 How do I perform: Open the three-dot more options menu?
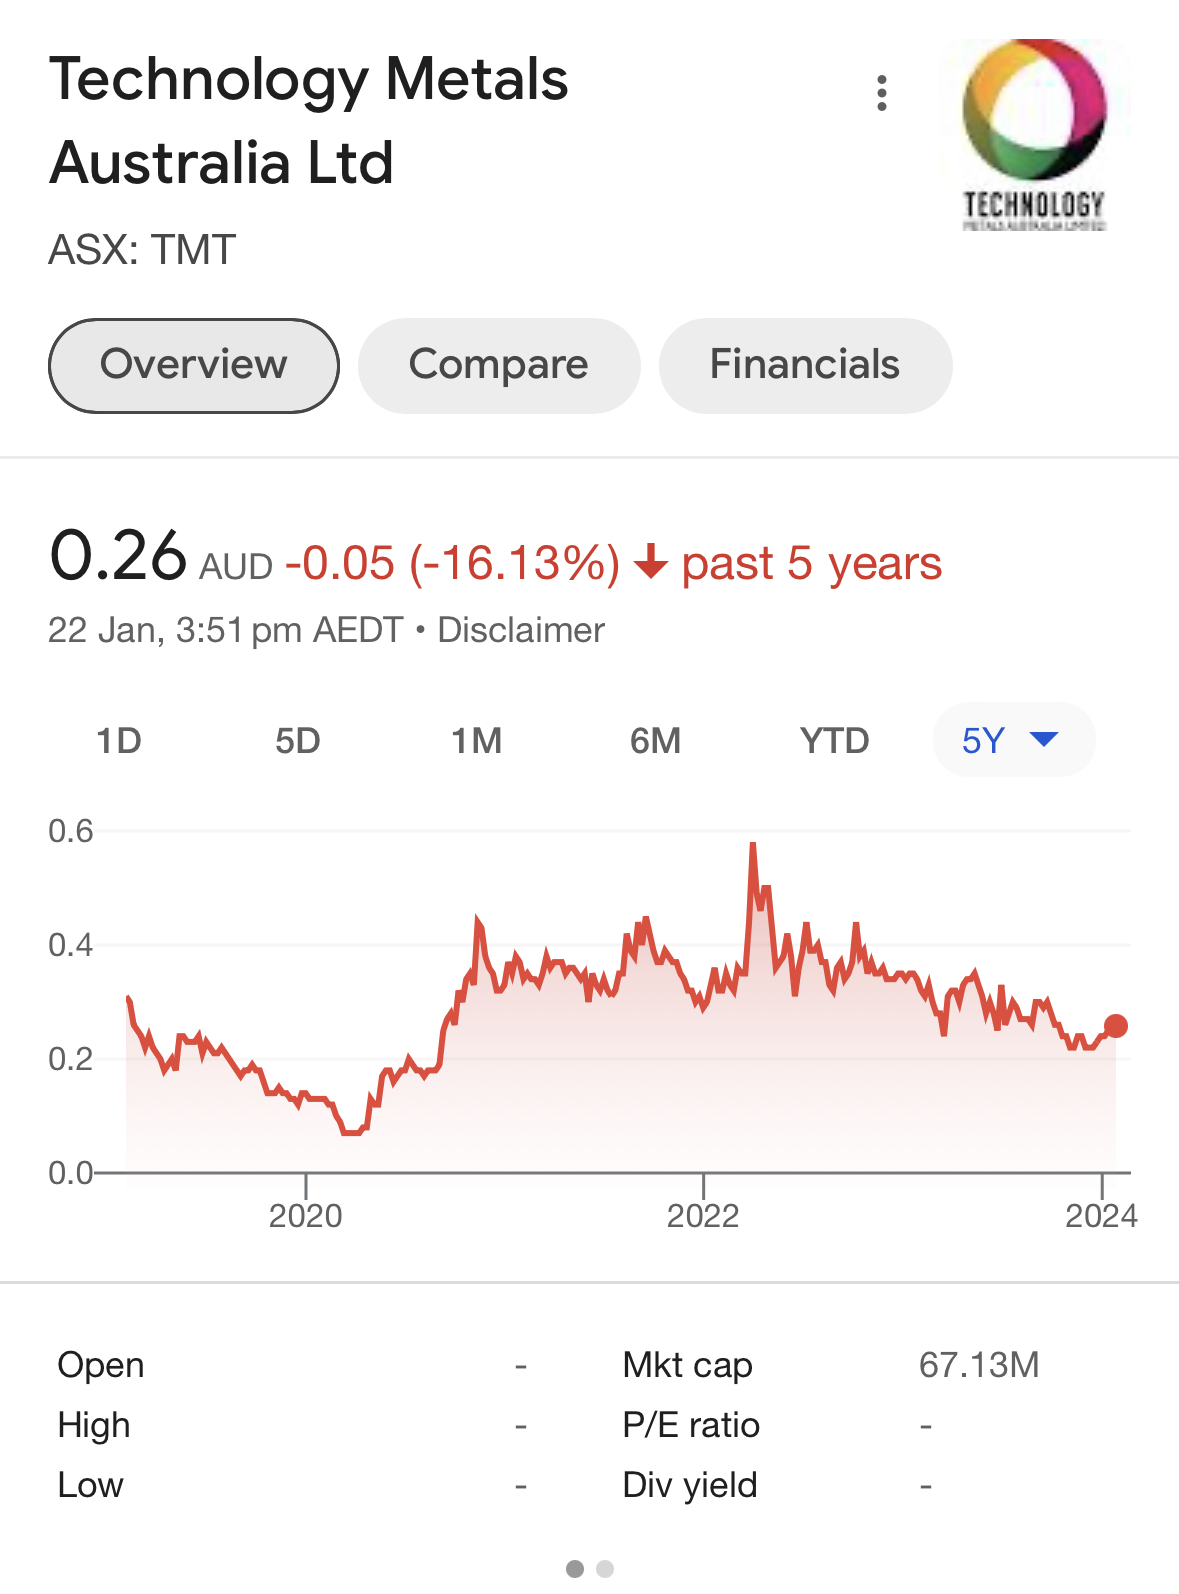(881, 93)
